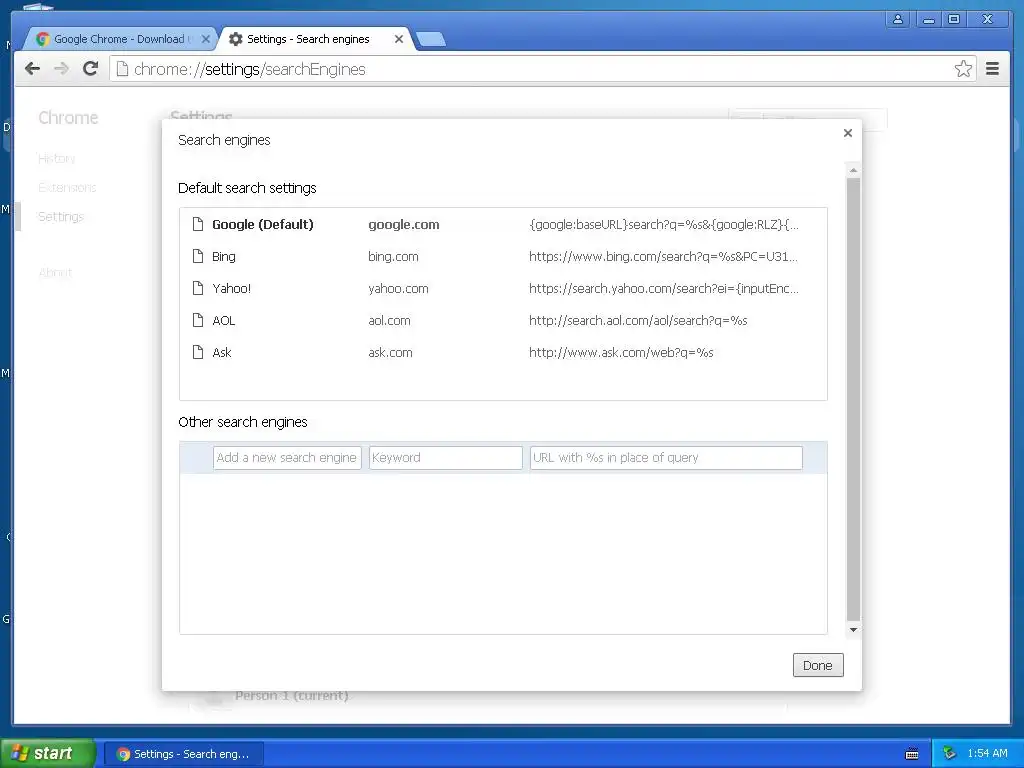Open the Windows start menu
The image size is (1024, 768).
pyautogui.click(x=47, y=754)
